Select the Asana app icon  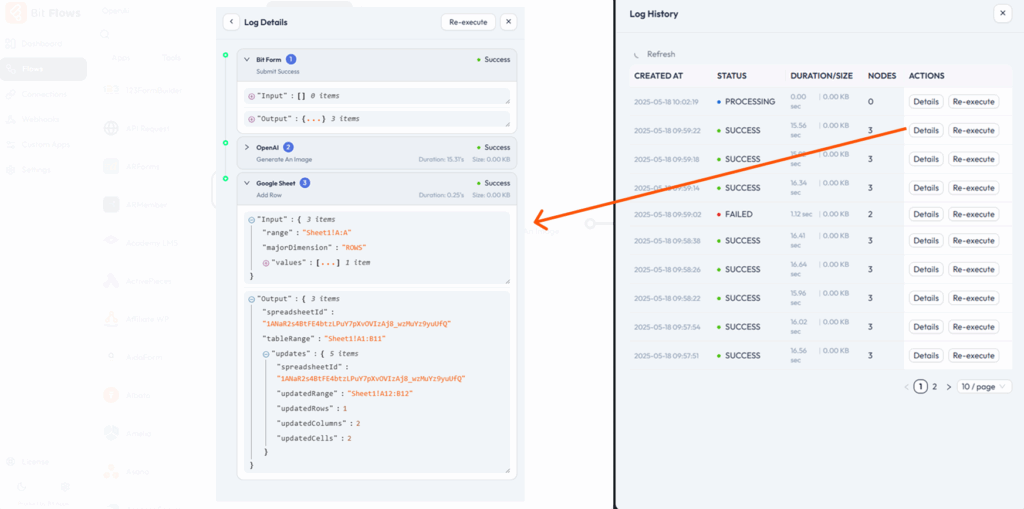[x=111, y=470]
